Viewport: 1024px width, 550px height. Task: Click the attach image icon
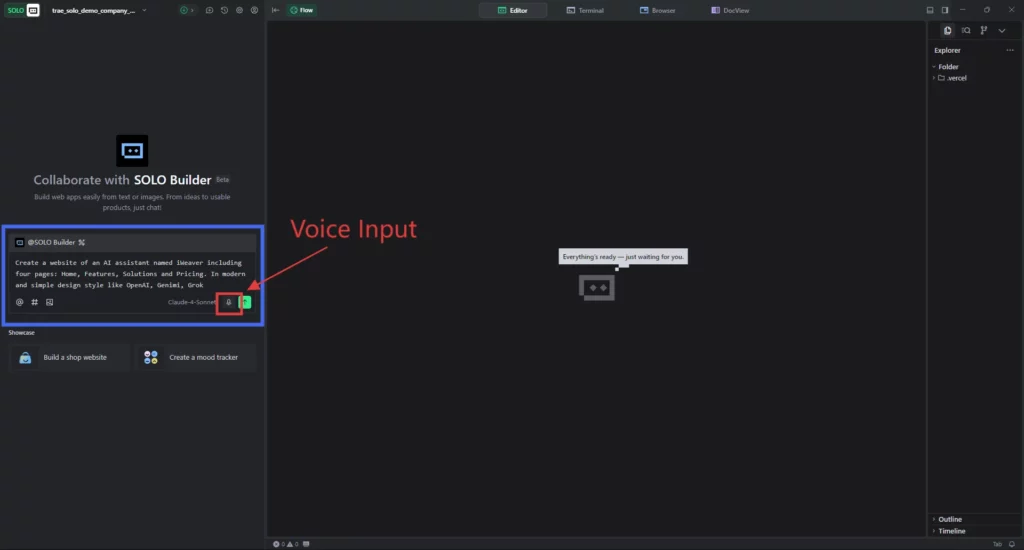point(50,302)
